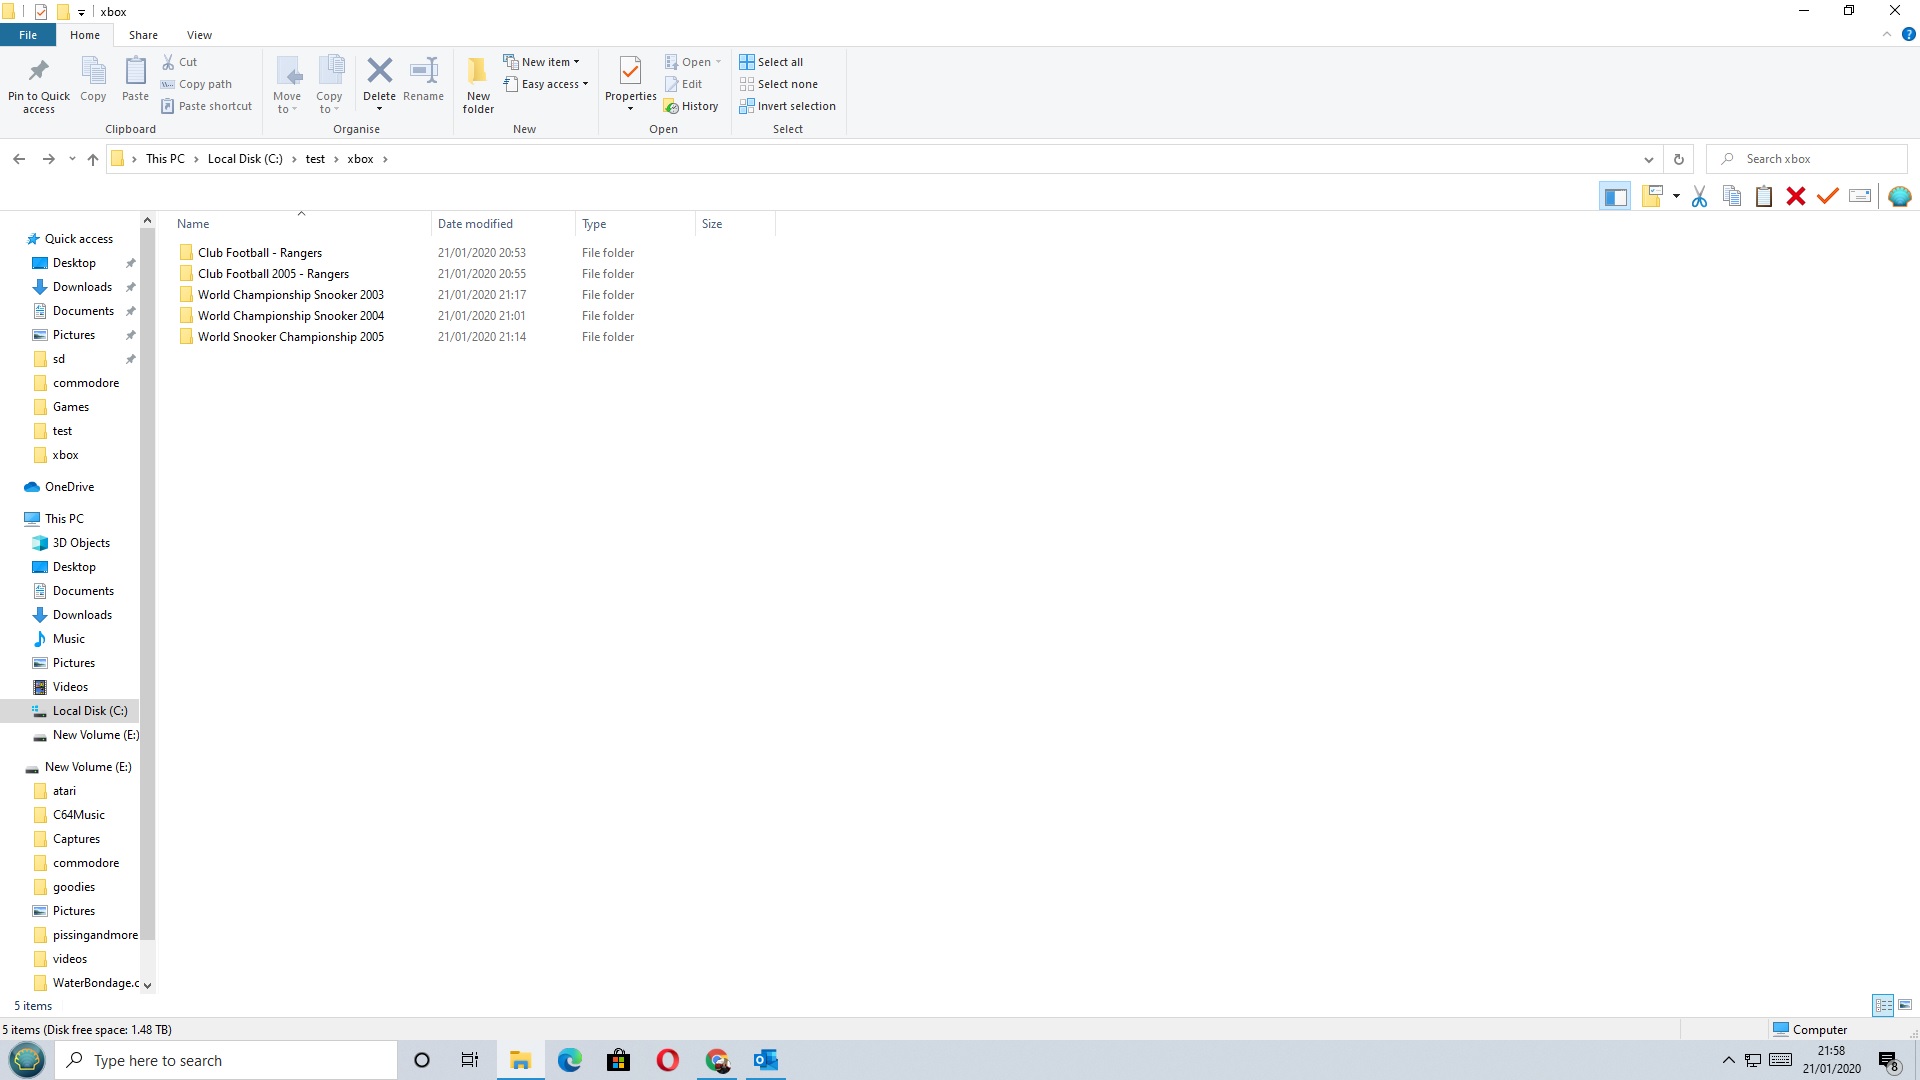The image size is (1920, 1080).
Task: Open Music under This PC
Action: [68, 639]
